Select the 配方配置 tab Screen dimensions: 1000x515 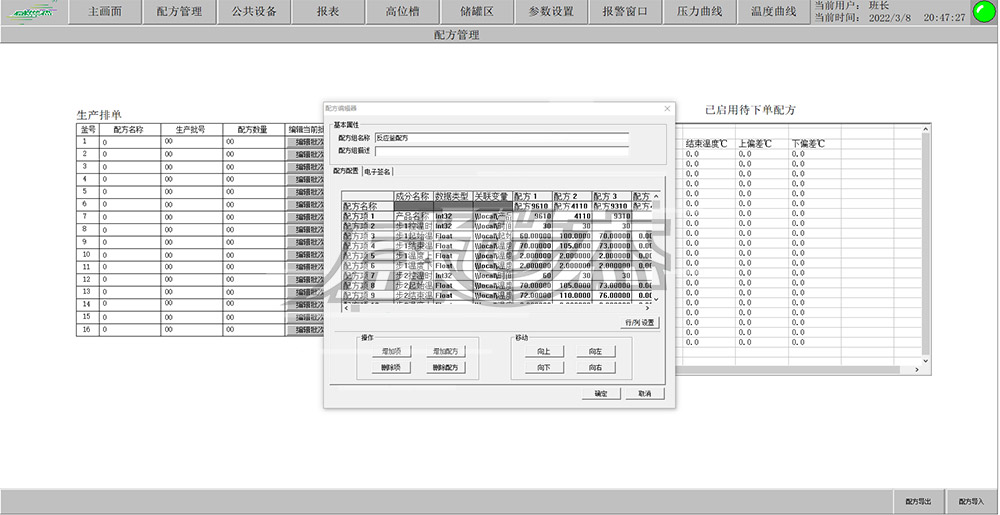[345, 171]
